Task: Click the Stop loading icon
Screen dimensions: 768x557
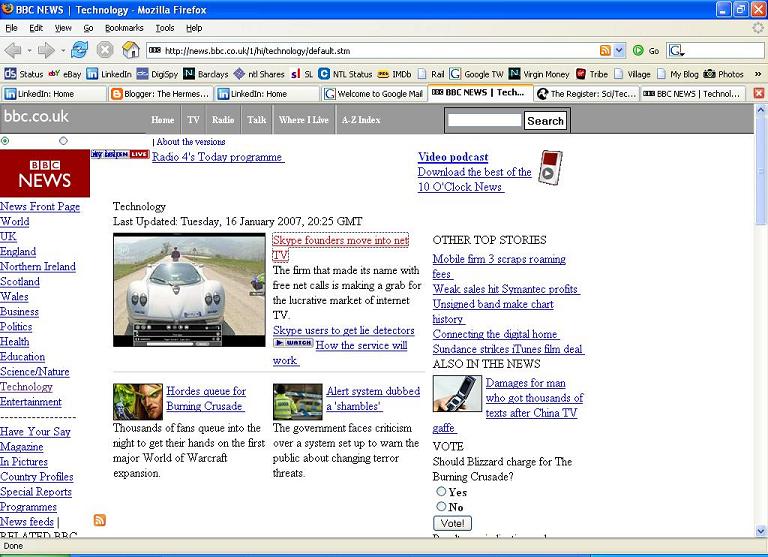Action: (x=105, y=49)
